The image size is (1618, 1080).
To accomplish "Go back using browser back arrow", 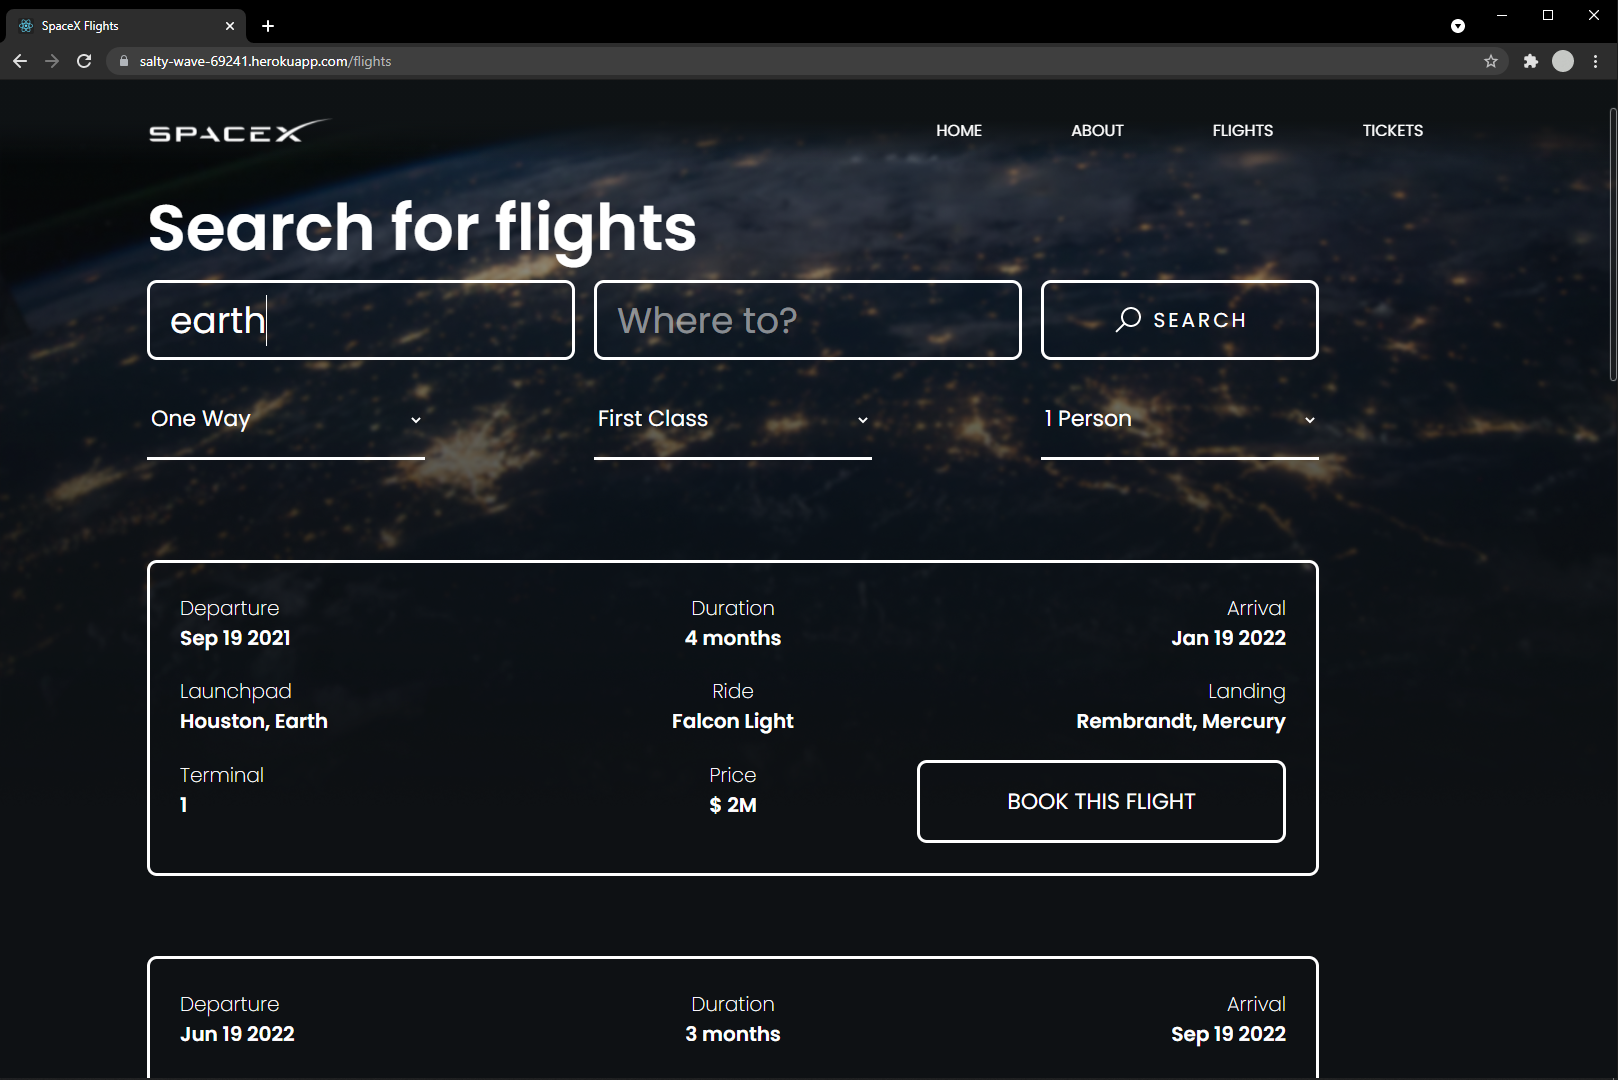I will pyautogui.click(x=20, y=61).
